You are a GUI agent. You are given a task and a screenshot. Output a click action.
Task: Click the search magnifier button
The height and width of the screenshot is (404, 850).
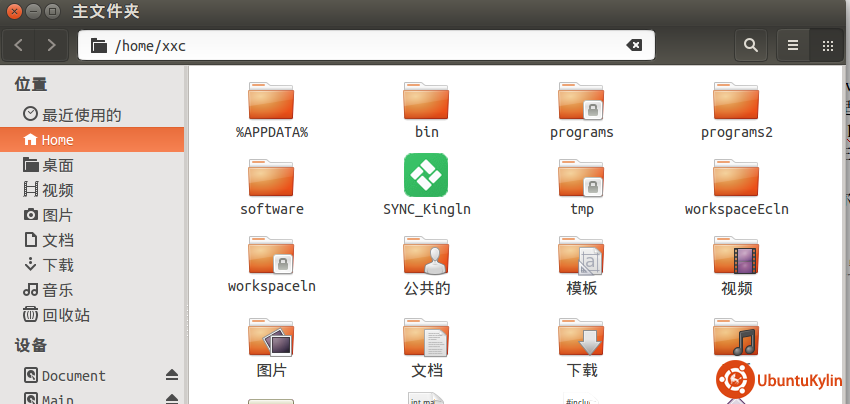pyautogui.click(x=750, y=45)
